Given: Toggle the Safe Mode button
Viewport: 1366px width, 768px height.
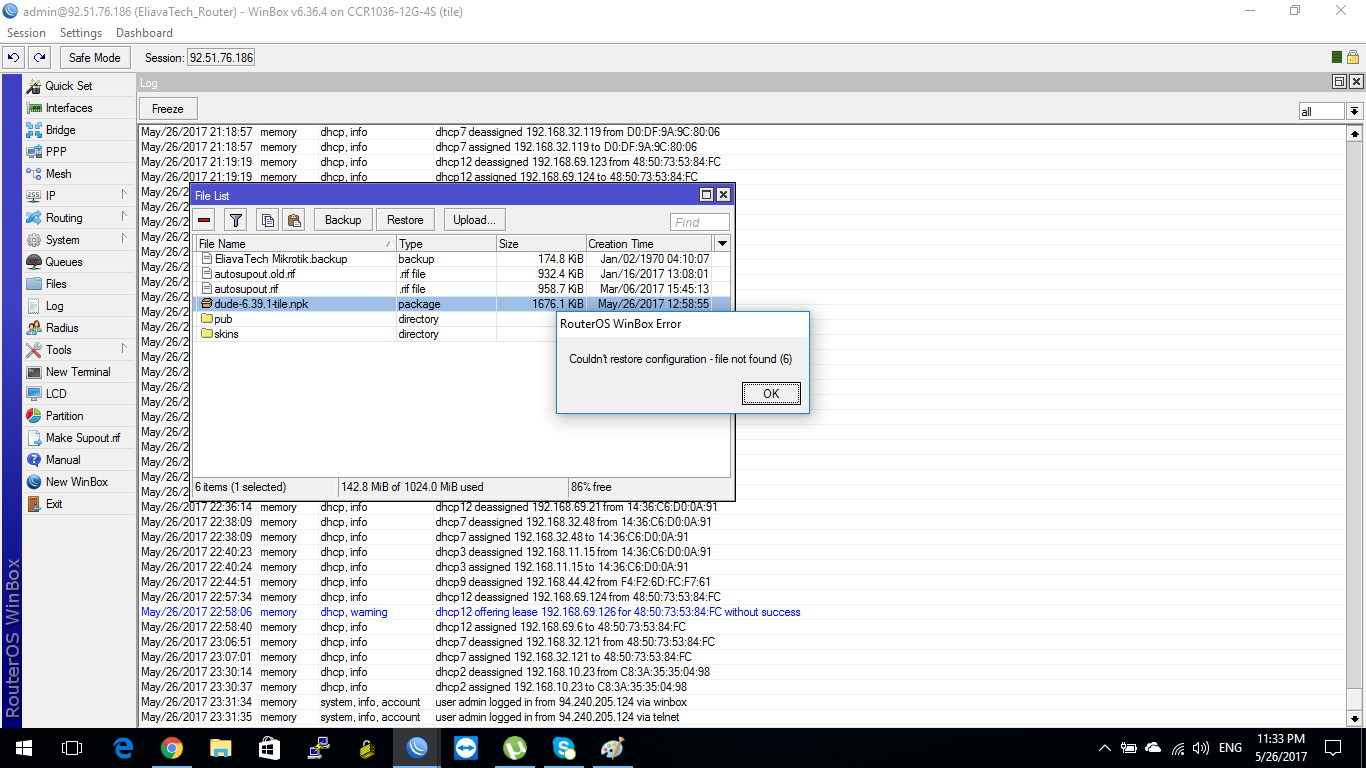Looking at the screenshot, I should tap(95, 58).
